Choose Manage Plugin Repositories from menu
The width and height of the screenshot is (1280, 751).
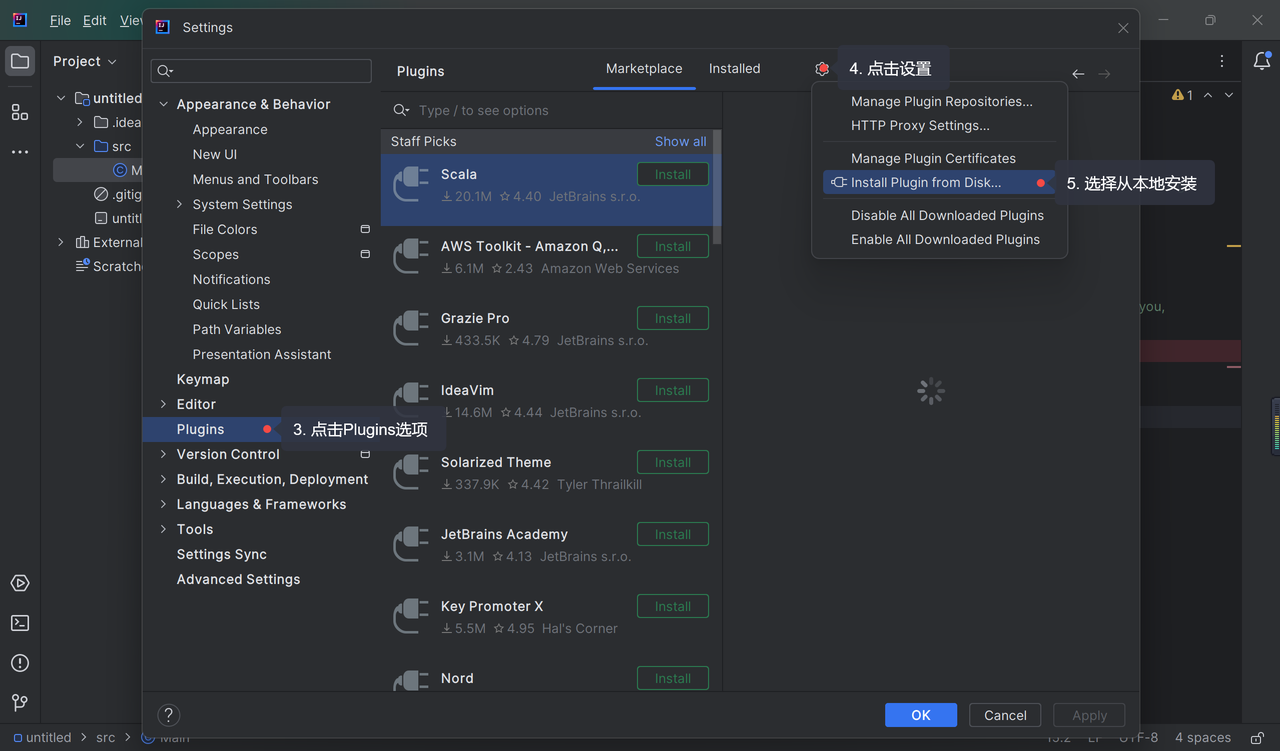[941, 102]
